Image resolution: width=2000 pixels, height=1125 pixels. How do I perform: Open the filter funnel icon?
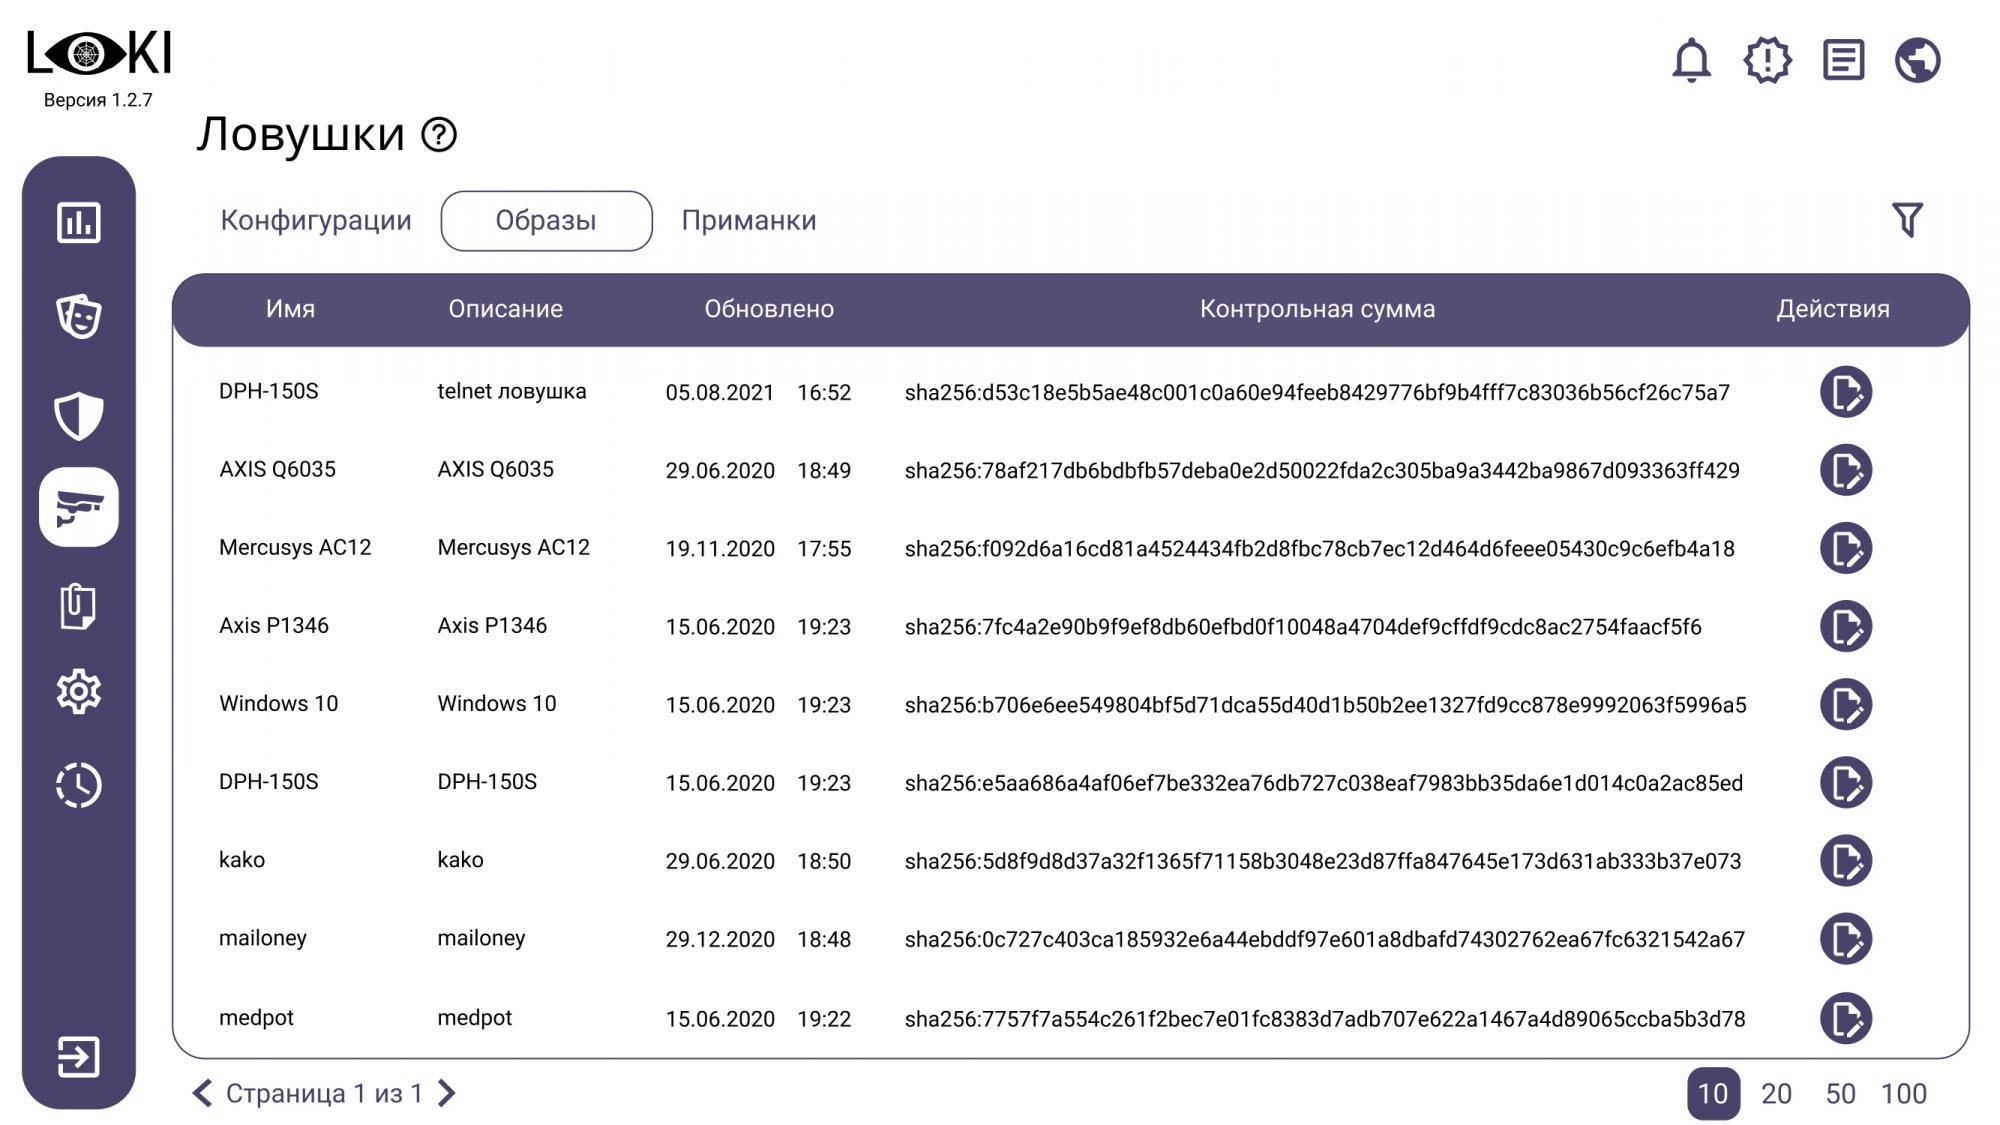[1907, 220]
